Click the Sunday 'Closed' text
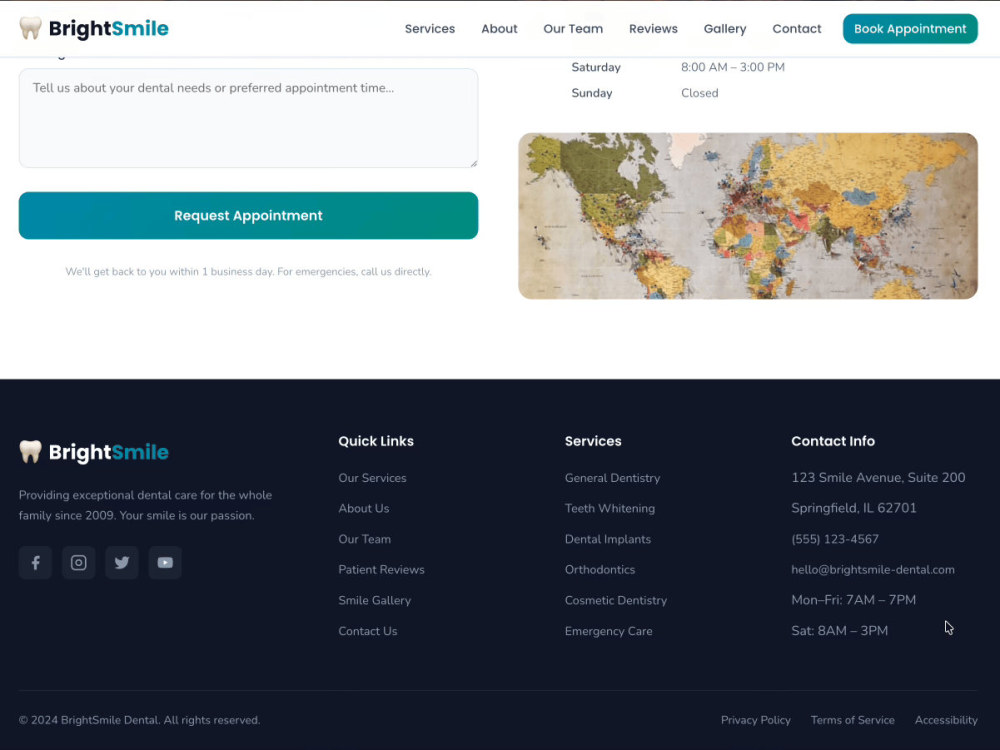Image resolution: width=1000 pixels, height=750 pixels. pyautogui.click(x=699, y=93)
